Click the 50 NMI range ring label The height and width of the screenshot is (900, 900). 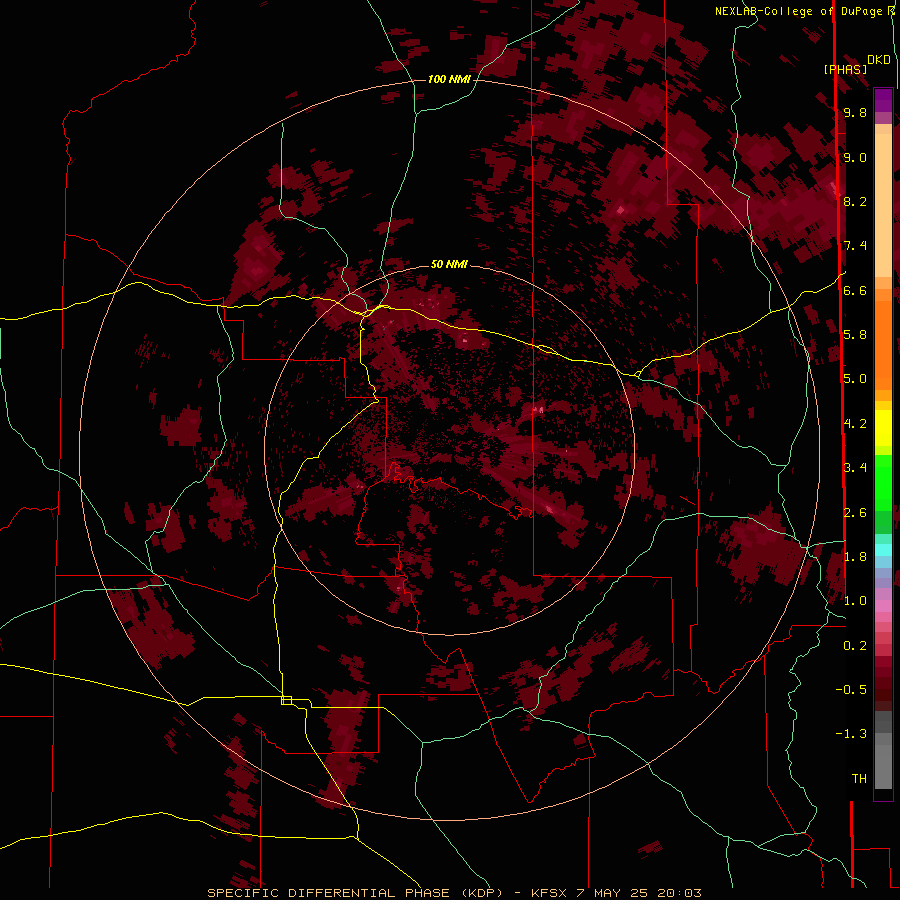pos(449,264)
